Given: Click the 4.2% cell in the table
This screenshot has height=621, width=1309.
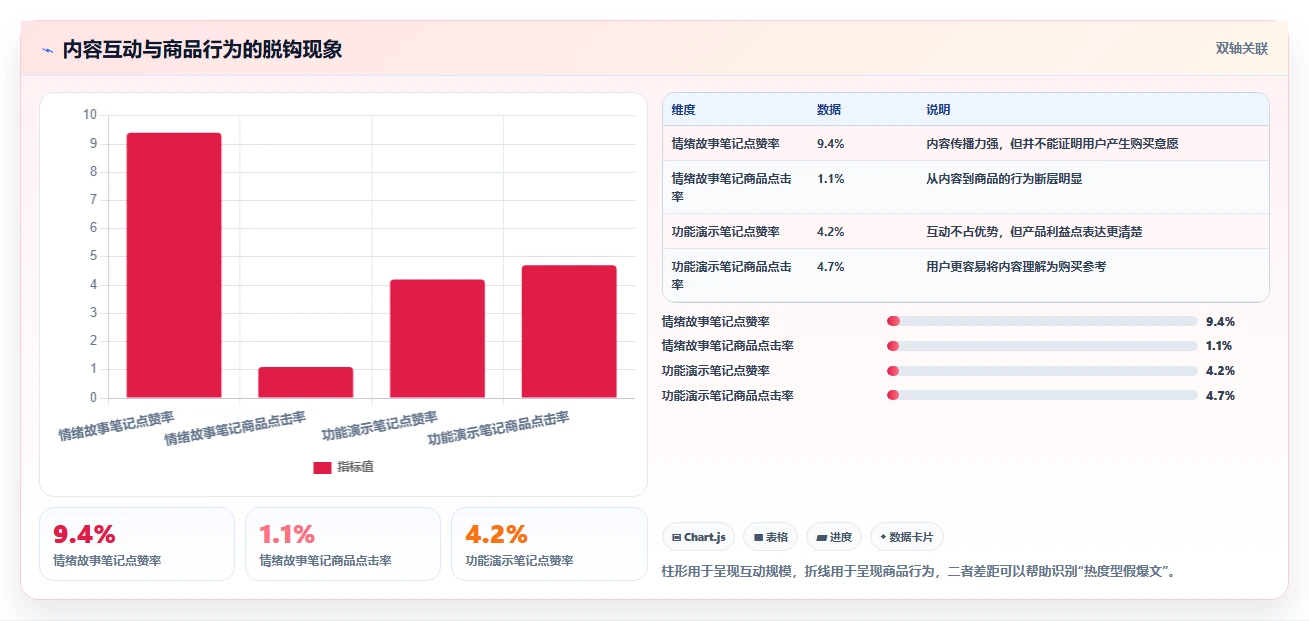Looking at the screenshot, I should point(831,231).
